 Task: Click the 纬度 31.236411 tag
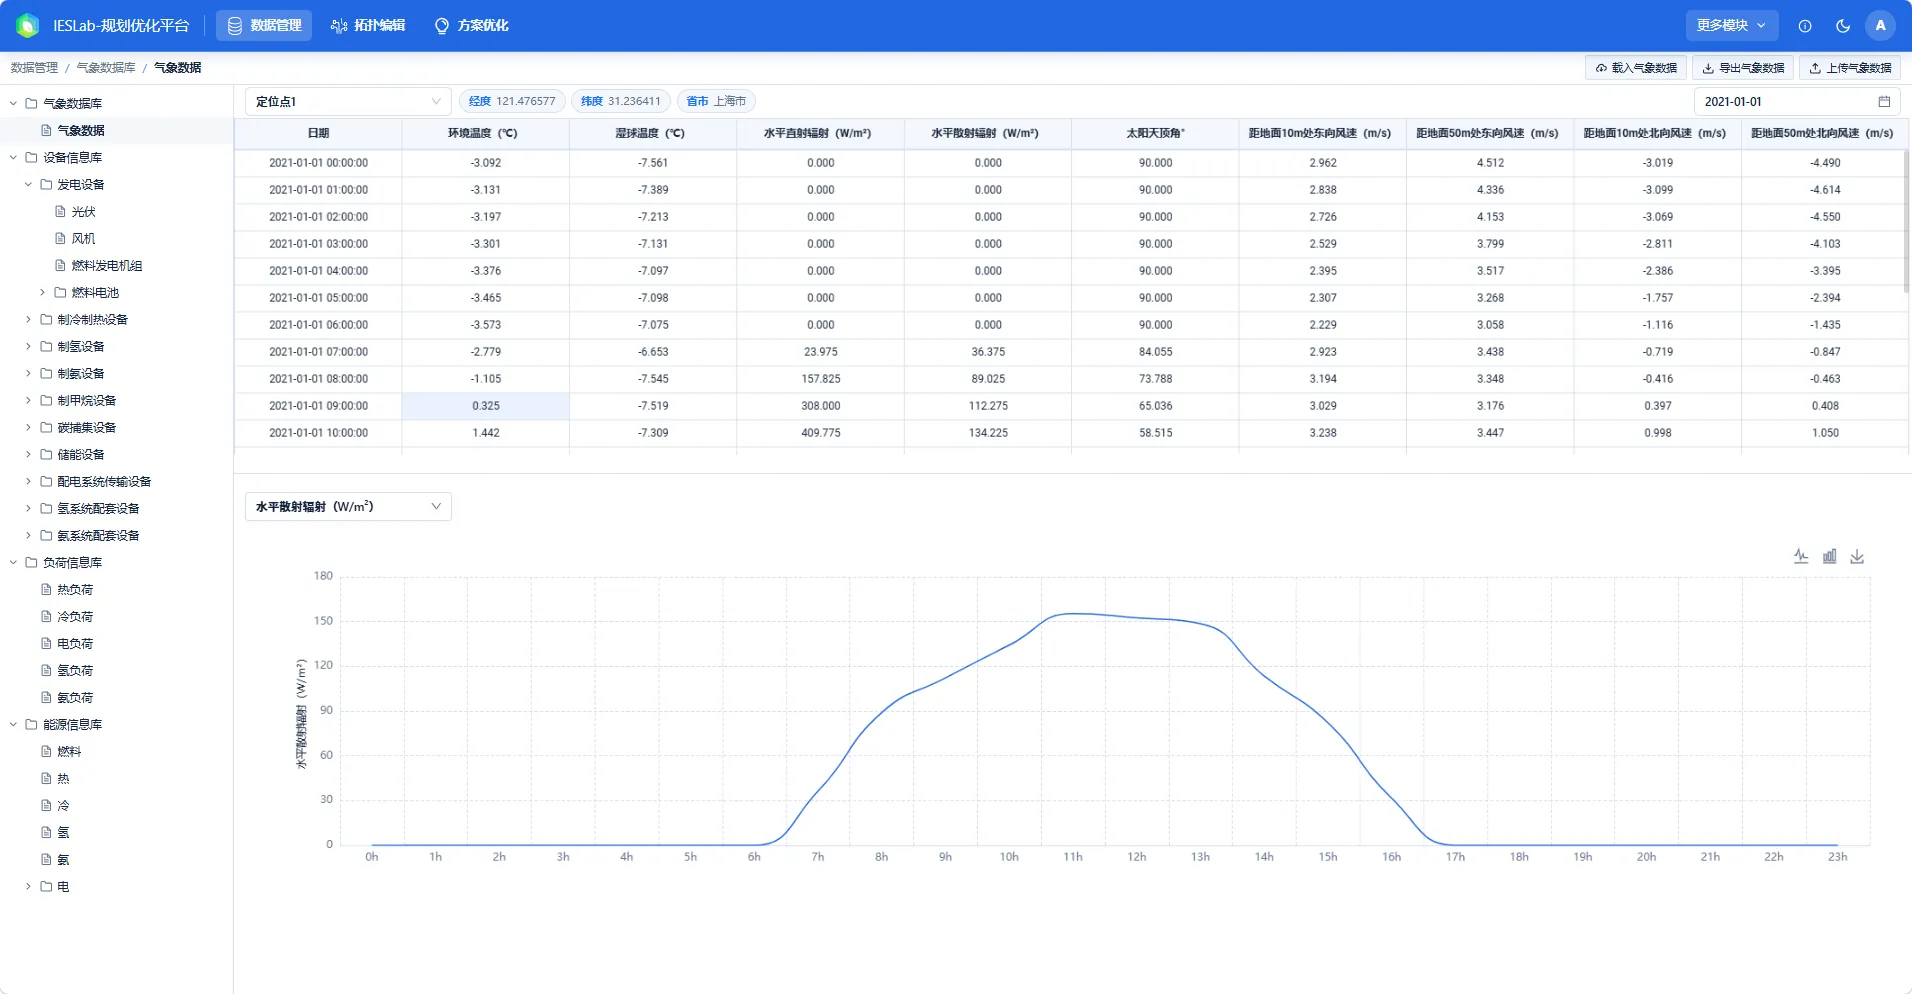(620, 101)
